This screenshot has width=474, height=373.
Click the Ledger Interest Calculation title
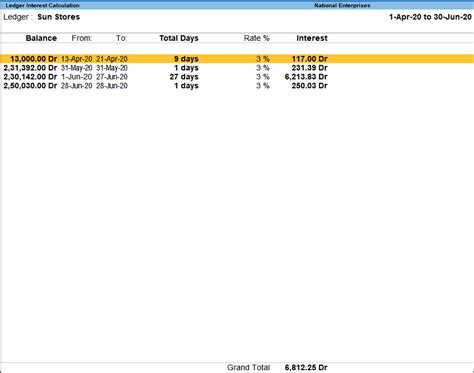(42, 5)
